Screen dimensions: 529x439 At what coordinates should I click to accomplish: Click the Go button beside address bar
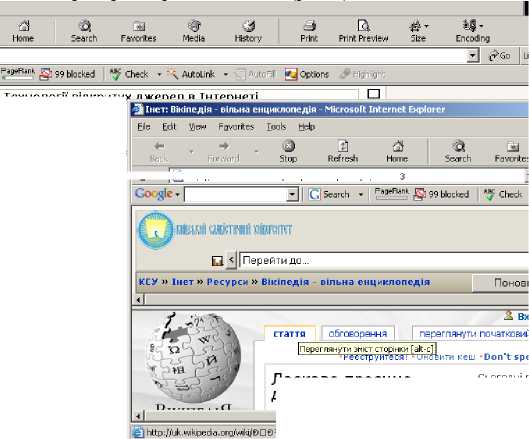tap(500, 56)
